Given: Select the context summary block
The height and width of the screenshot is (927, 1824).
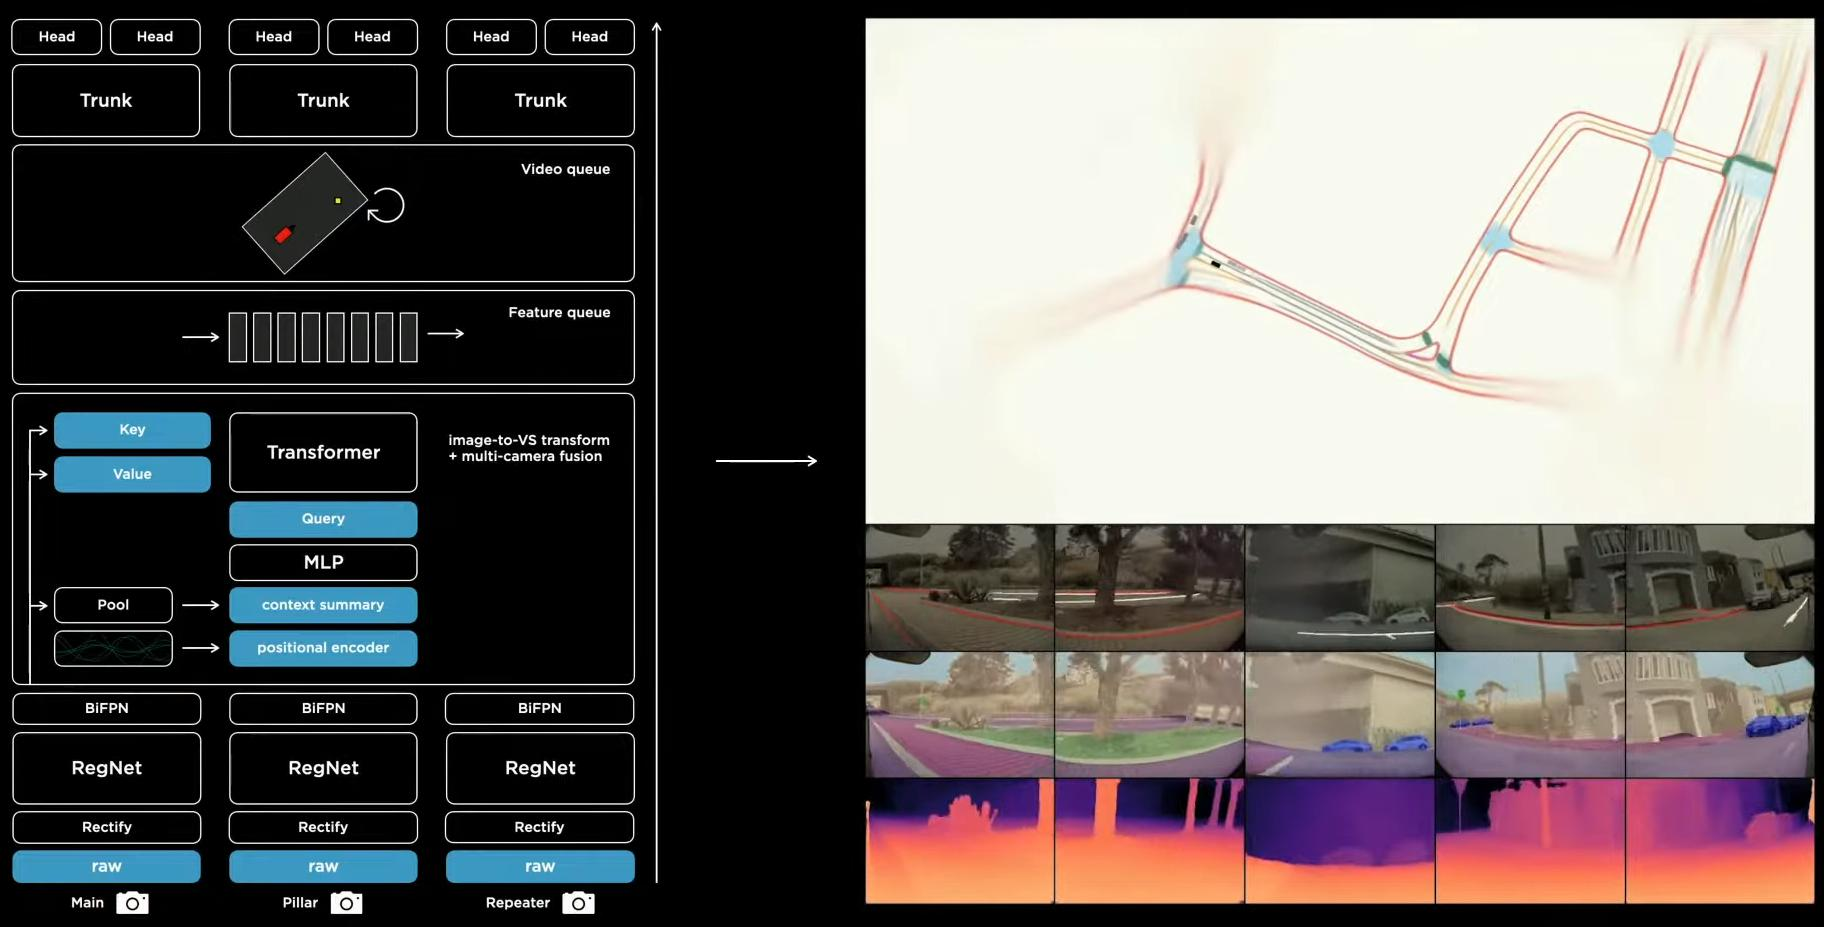Looking at the screenshot, I should tap(323, 605).
